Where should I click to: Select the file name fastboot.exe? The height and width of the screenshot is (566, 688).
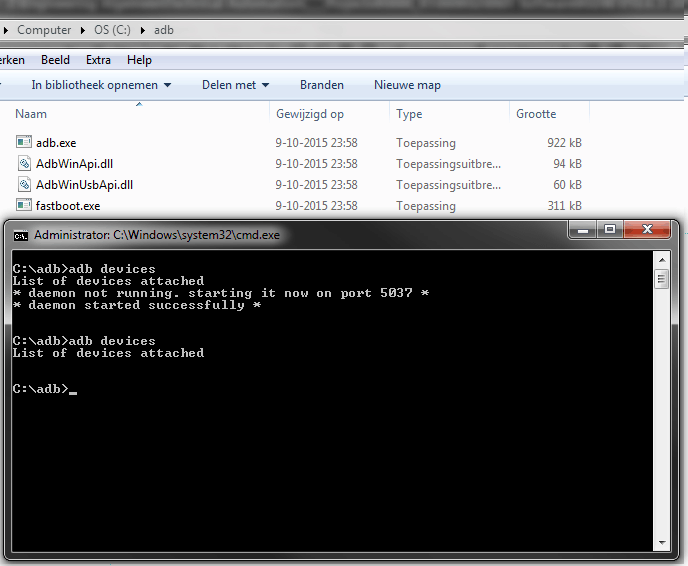(x=68, y=206)
